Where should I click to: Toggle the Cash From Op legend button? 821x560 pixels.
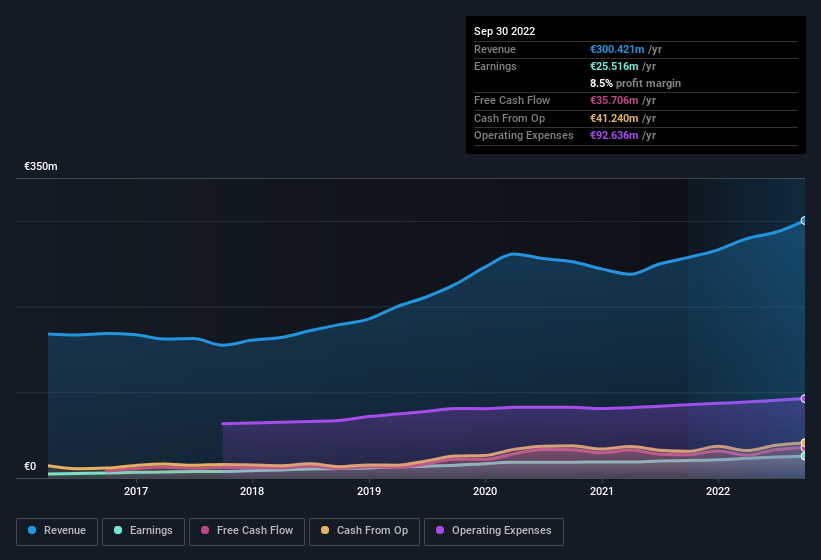364,531
